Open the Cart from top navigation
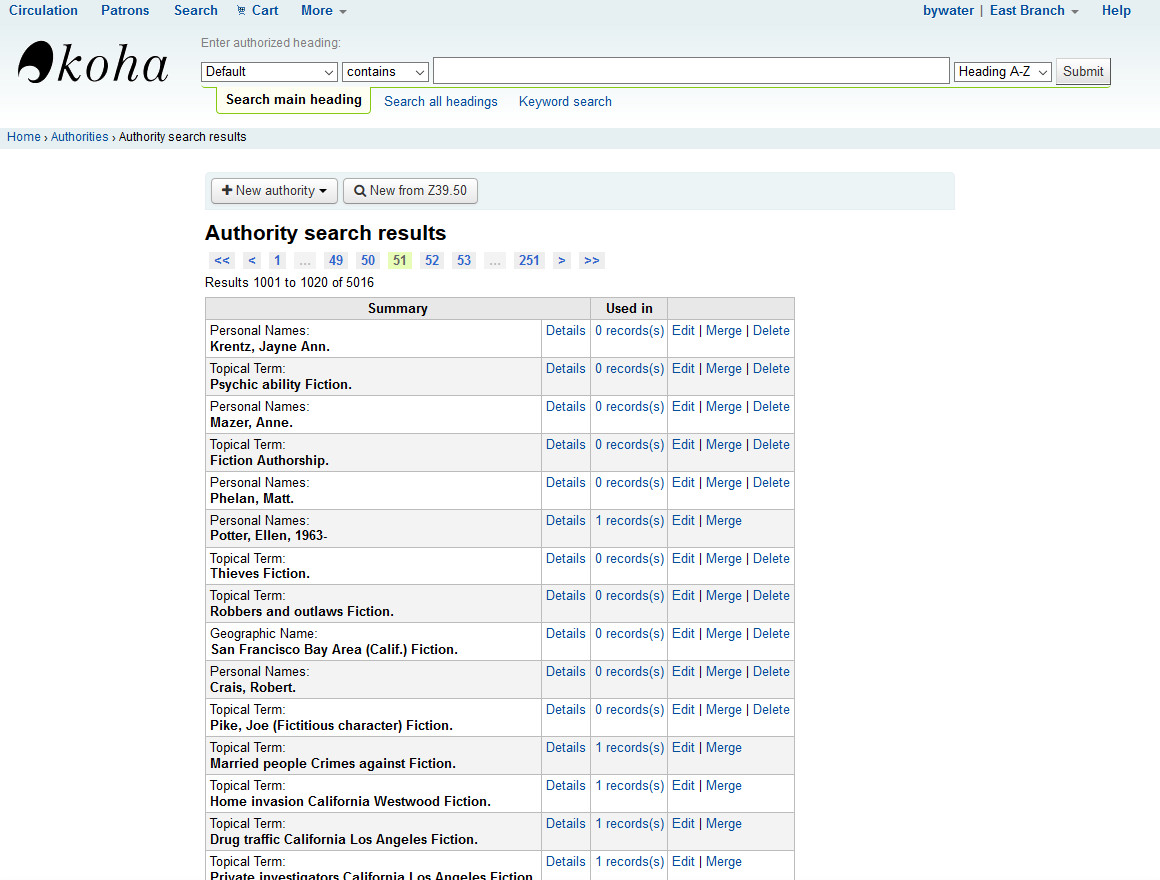Screen dimensions: 1160x880 click(x=258, y=11)
